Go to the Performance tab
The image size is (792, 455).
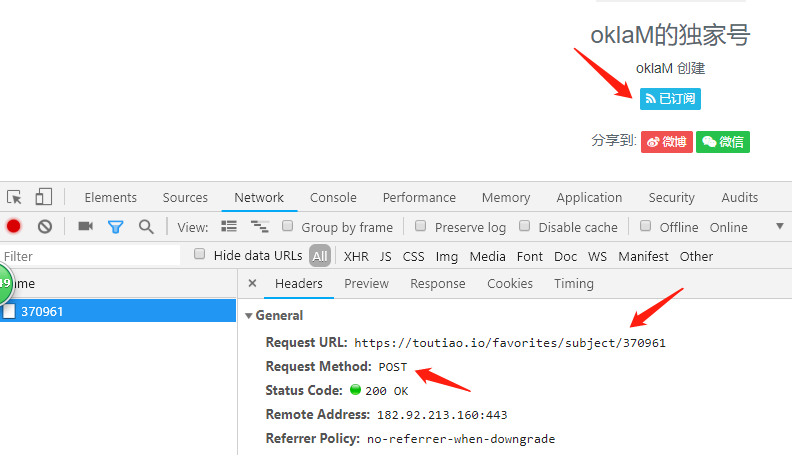pos(419,197)
